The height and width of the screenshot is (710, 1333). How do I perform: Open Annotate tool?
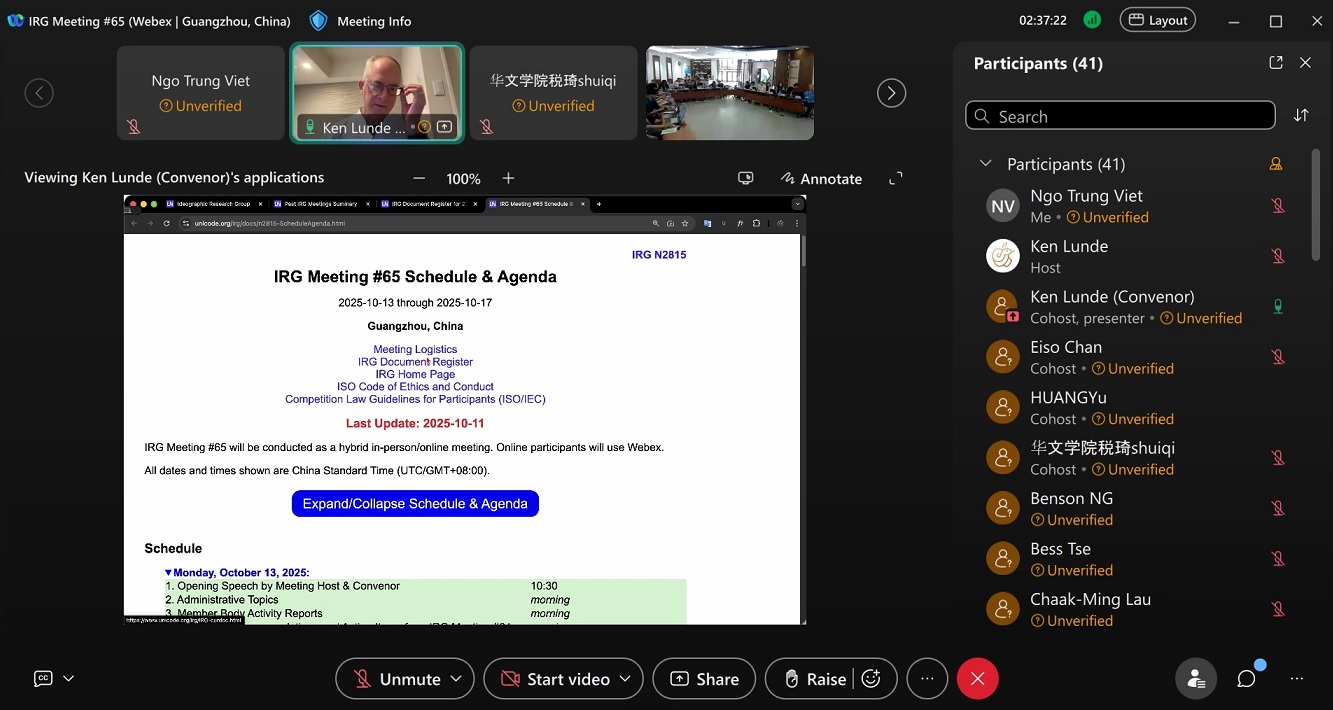[821, 179]
